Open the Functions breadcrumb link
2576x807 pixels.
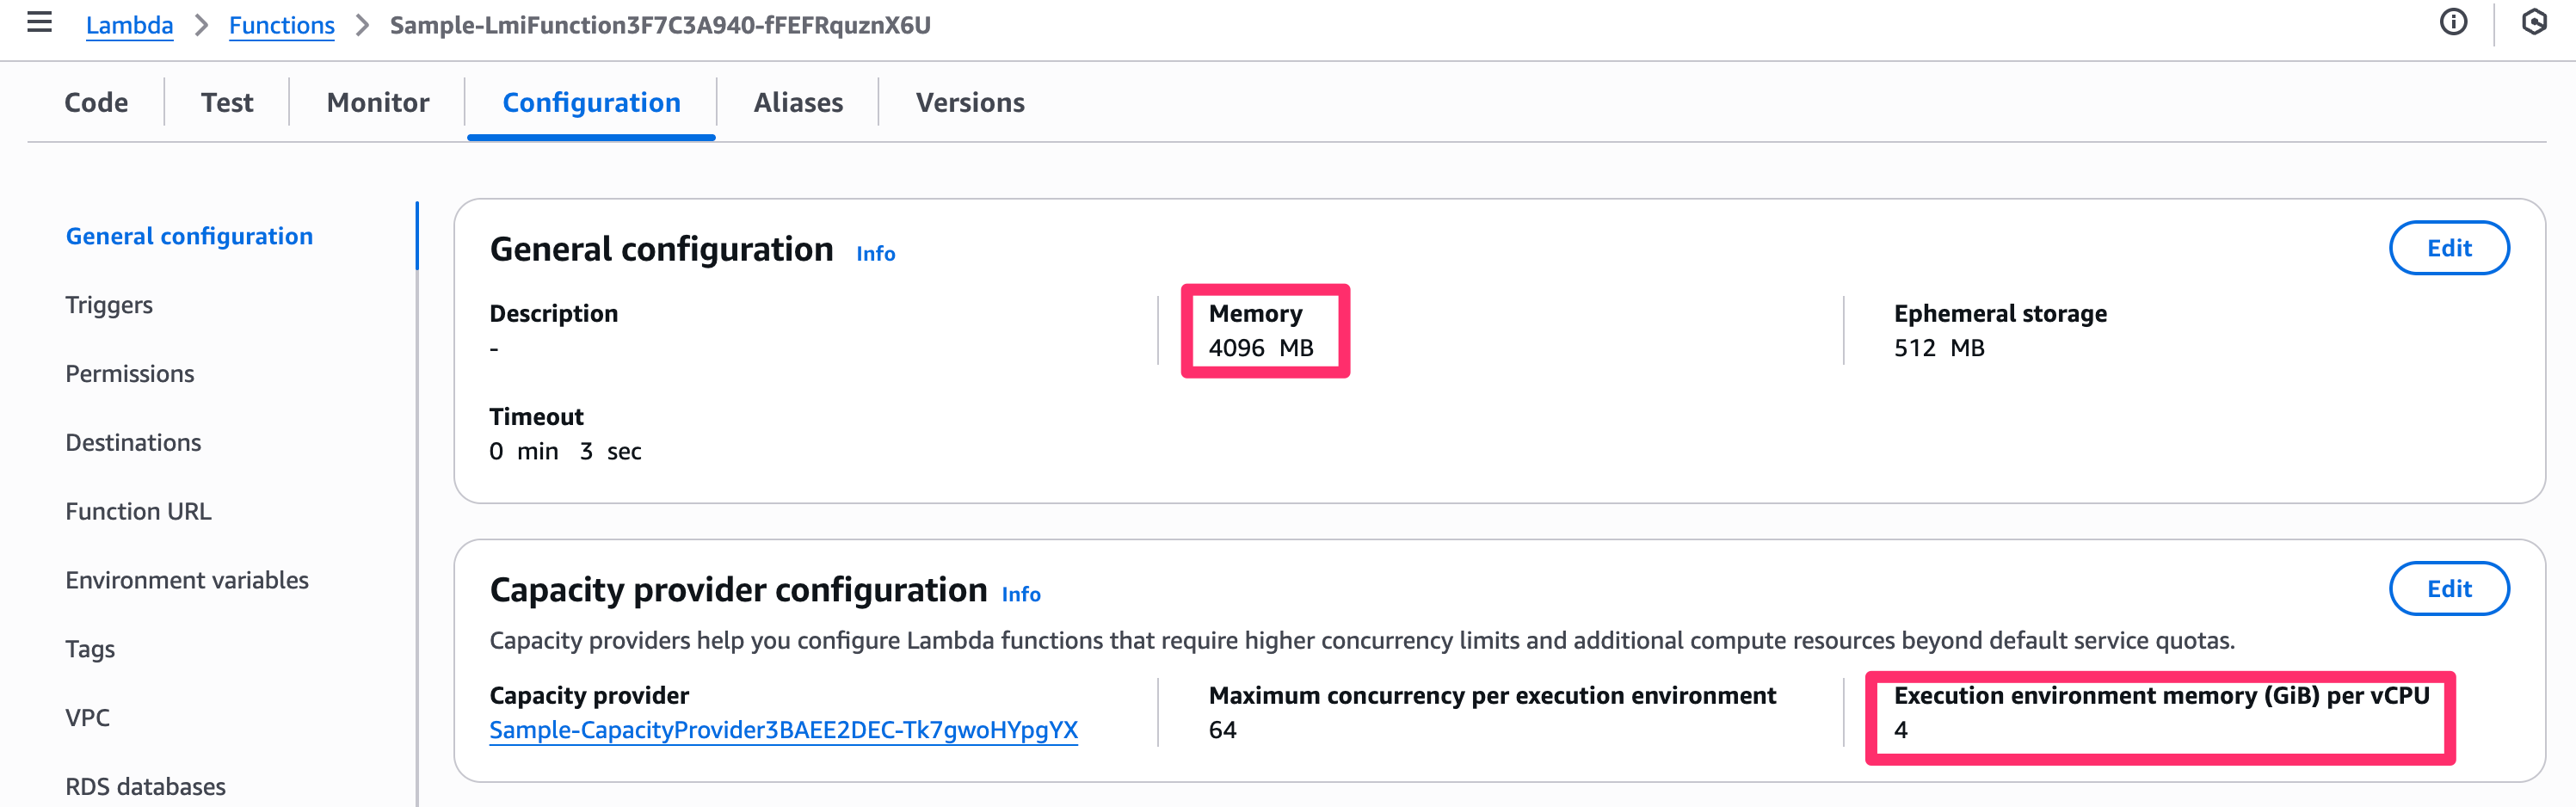pos(281,25)
